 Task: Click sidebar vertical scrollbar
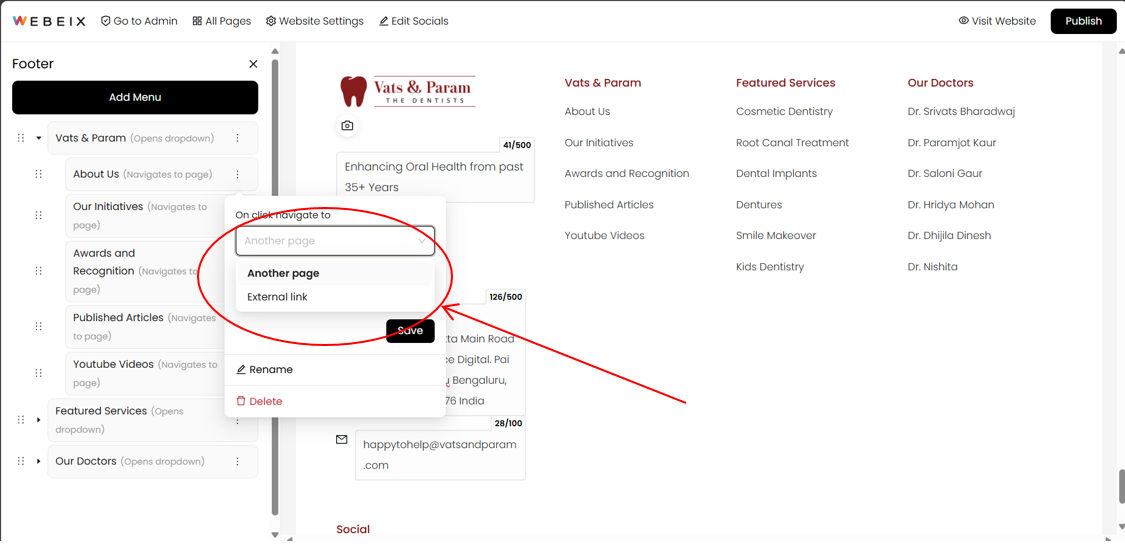click(x=274, y=287)
